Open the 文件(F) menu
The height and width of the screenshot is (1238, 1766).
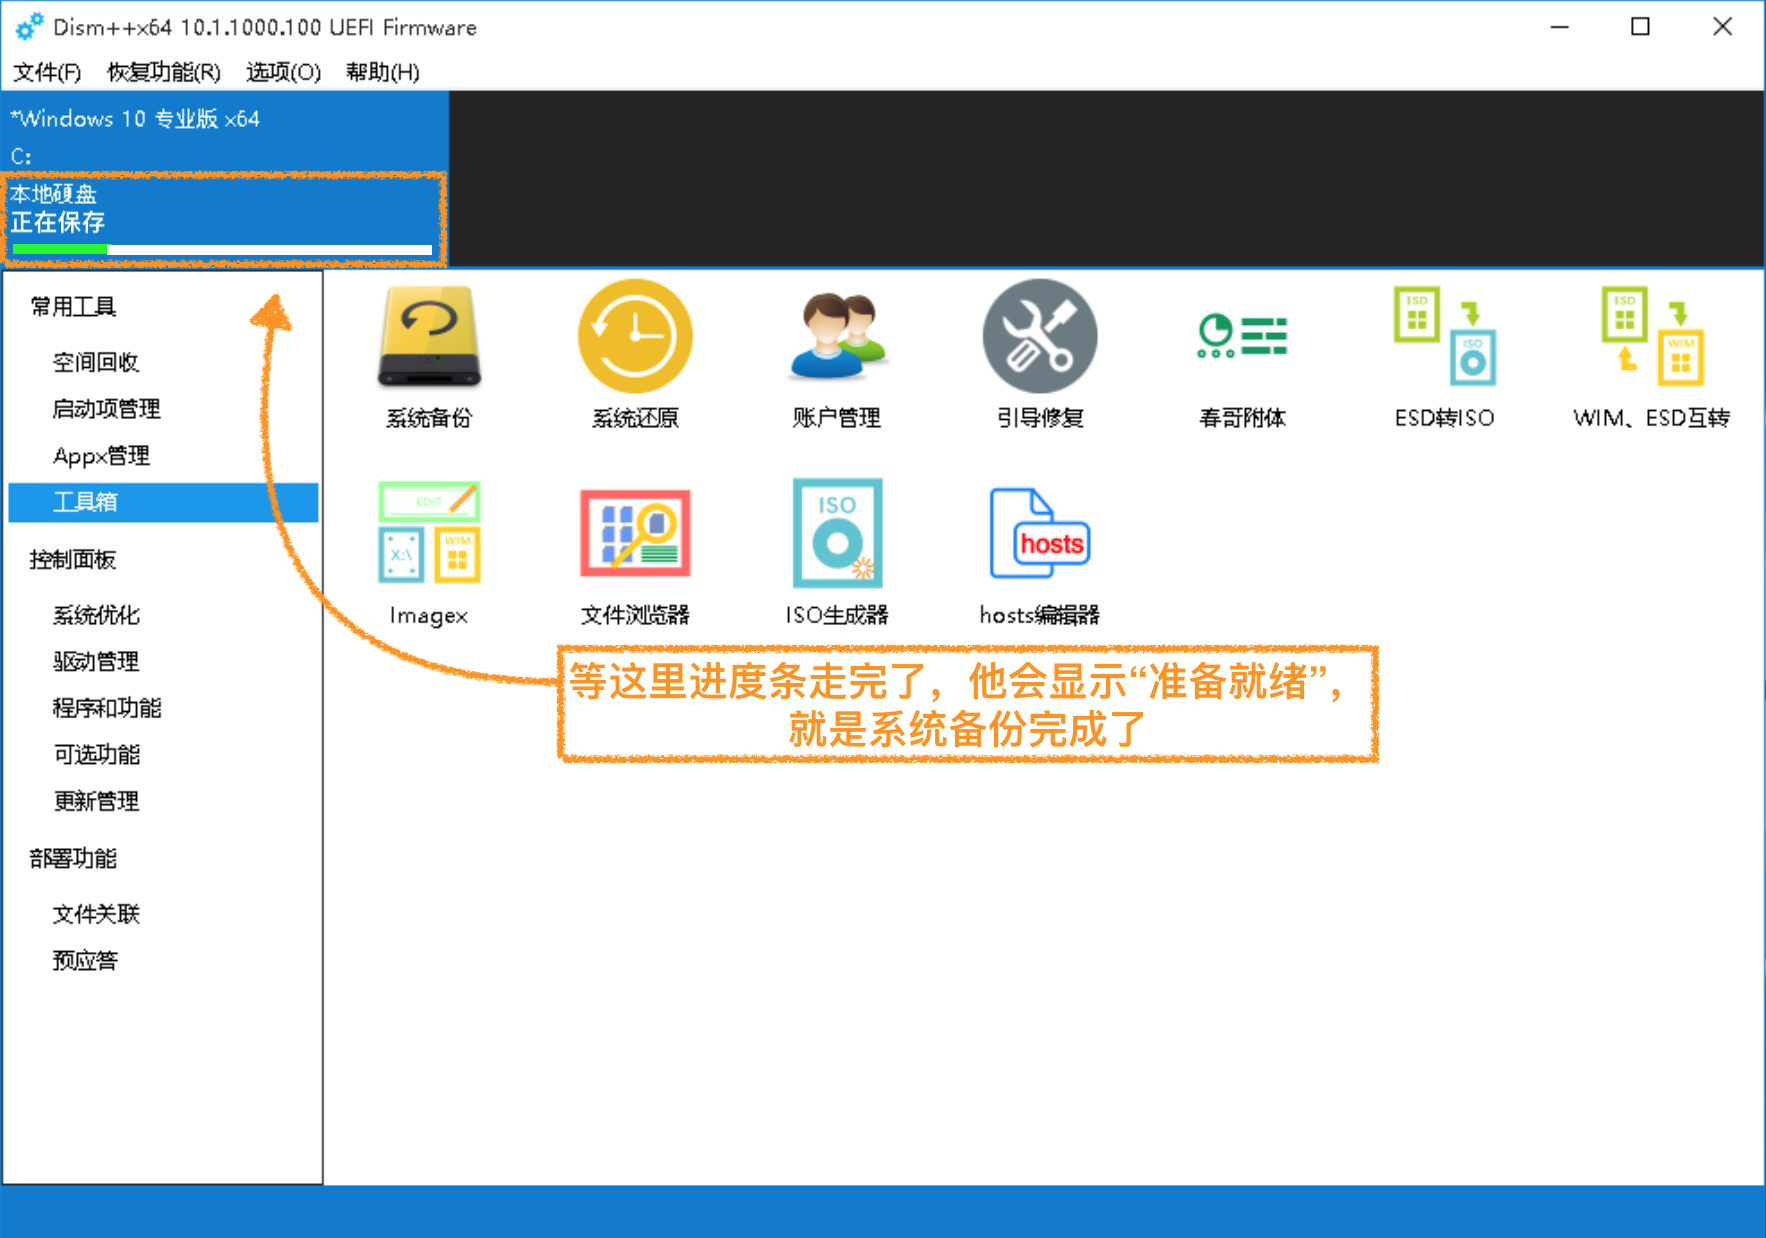45,71
